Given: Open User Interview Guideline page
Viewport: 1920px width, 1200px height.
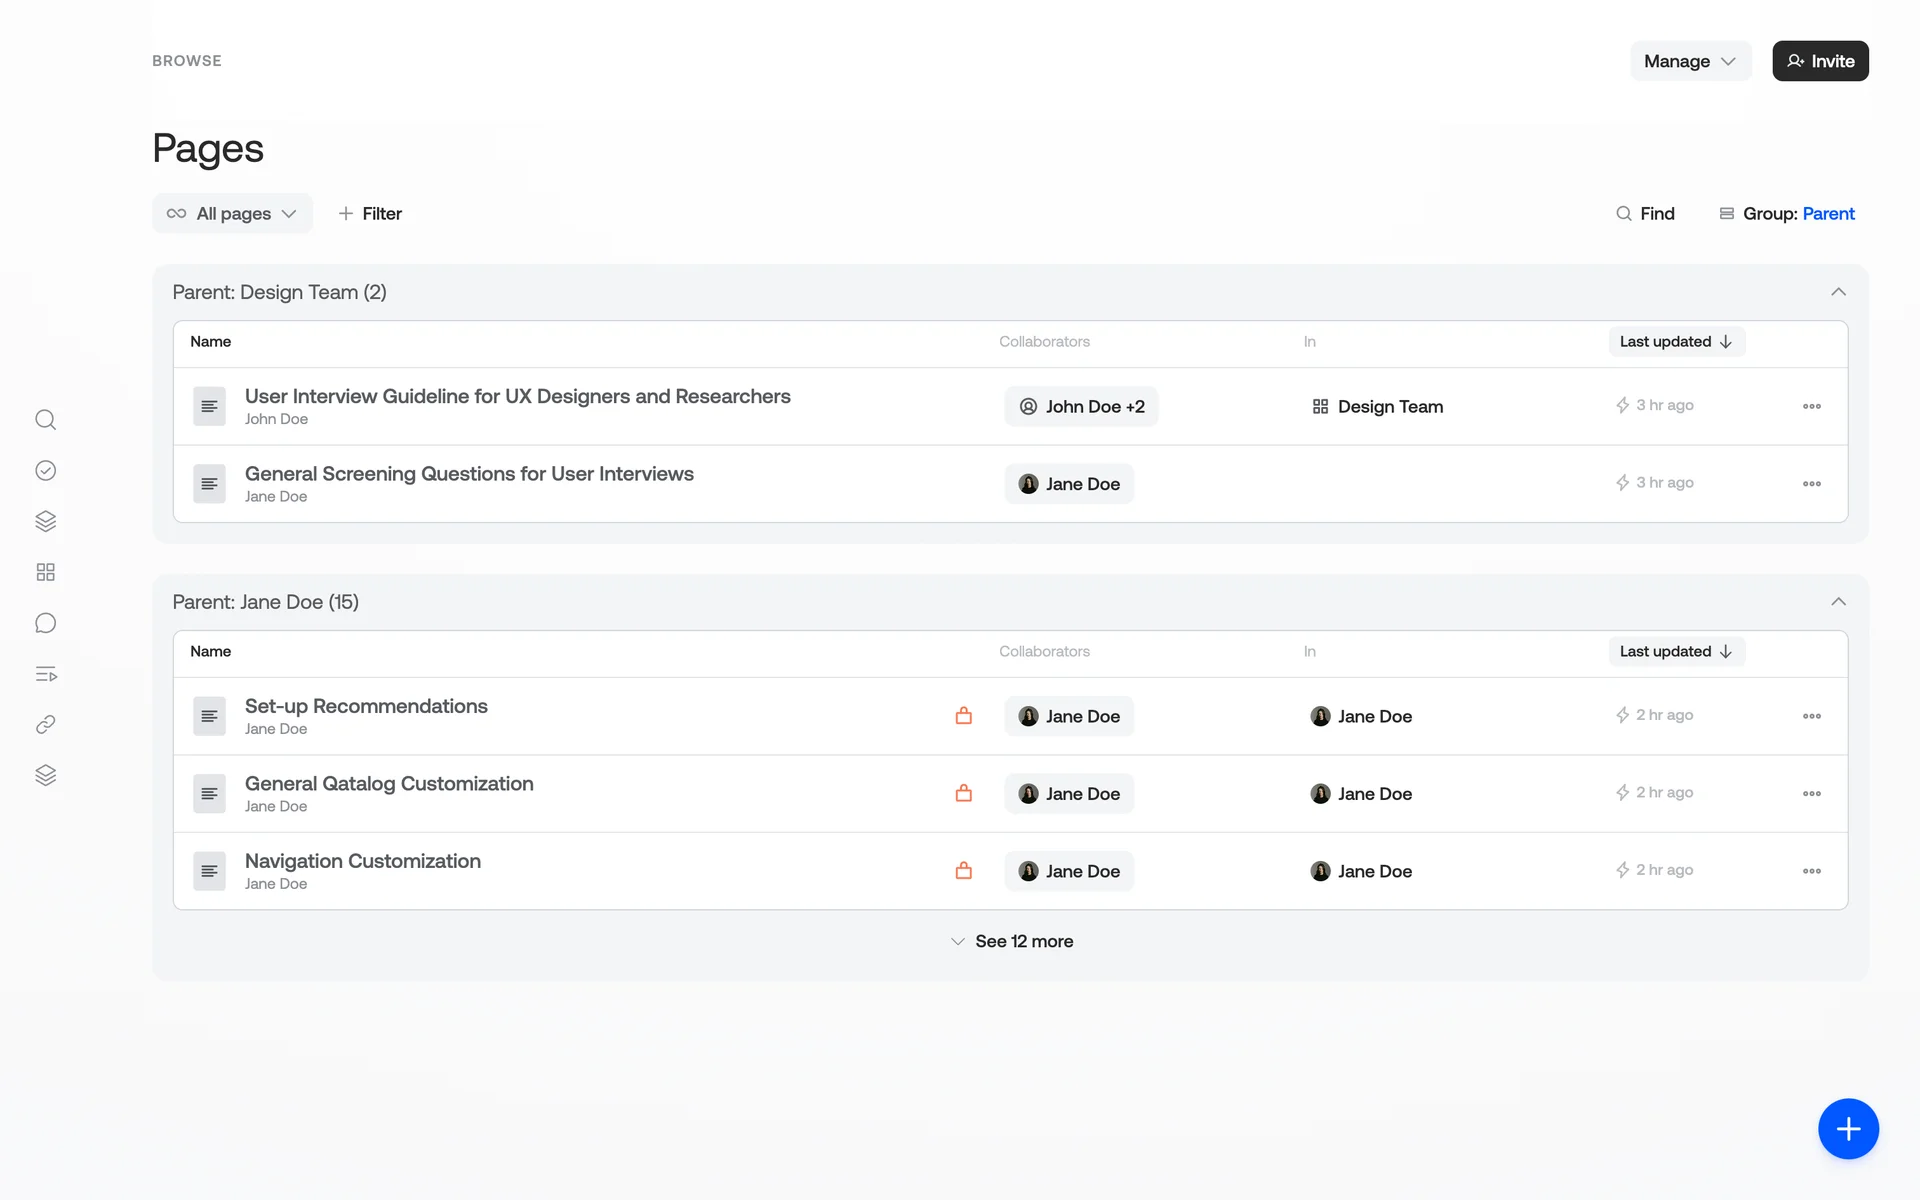Looking at the screenshot, I should [517, 397].
